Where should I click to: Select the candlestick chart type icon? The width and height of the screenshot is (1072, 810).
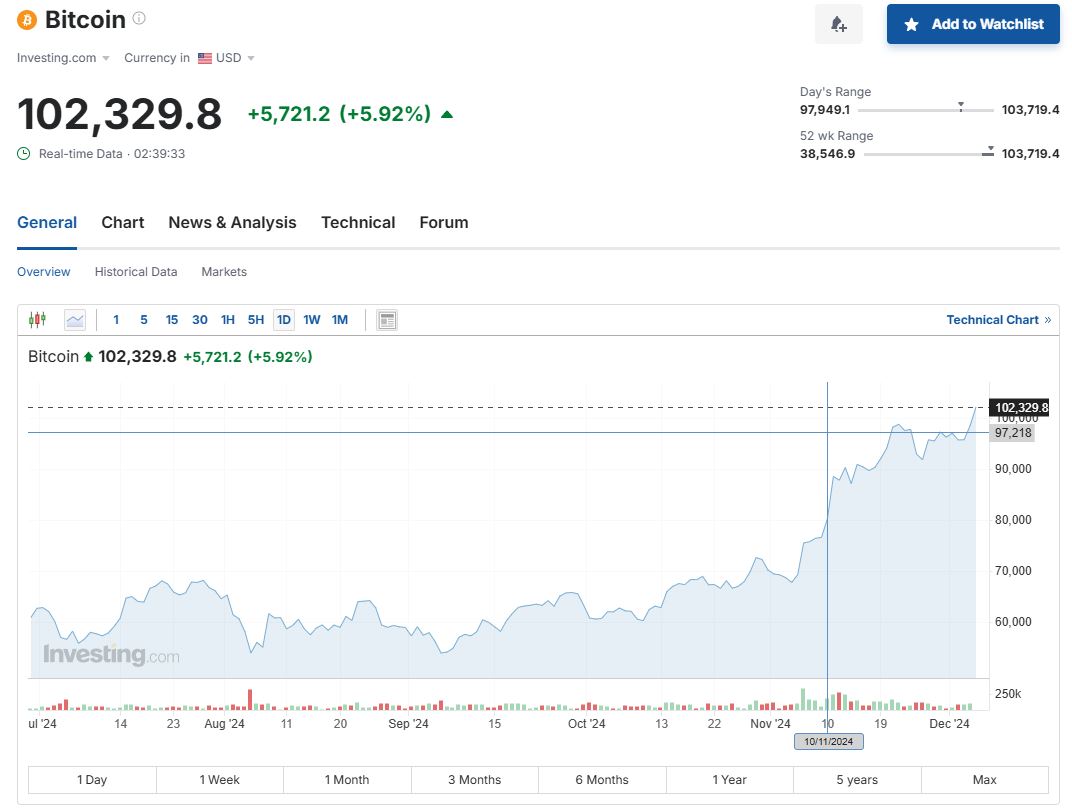38,320
